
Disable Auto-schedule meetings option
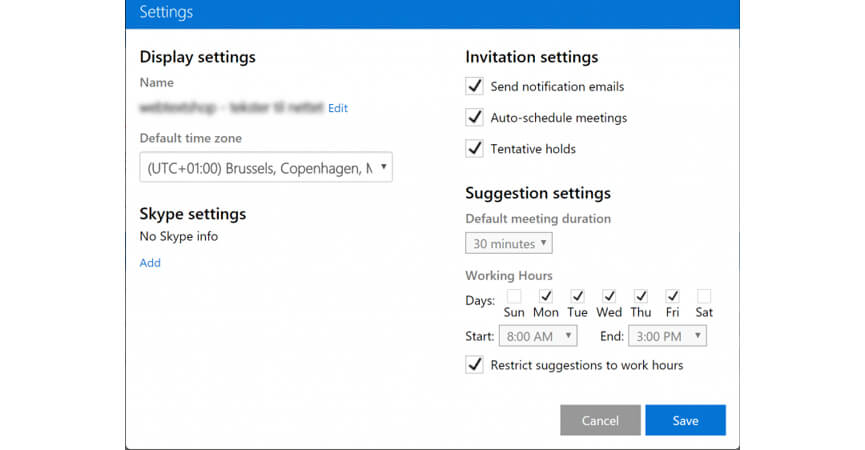pos(475,118)
